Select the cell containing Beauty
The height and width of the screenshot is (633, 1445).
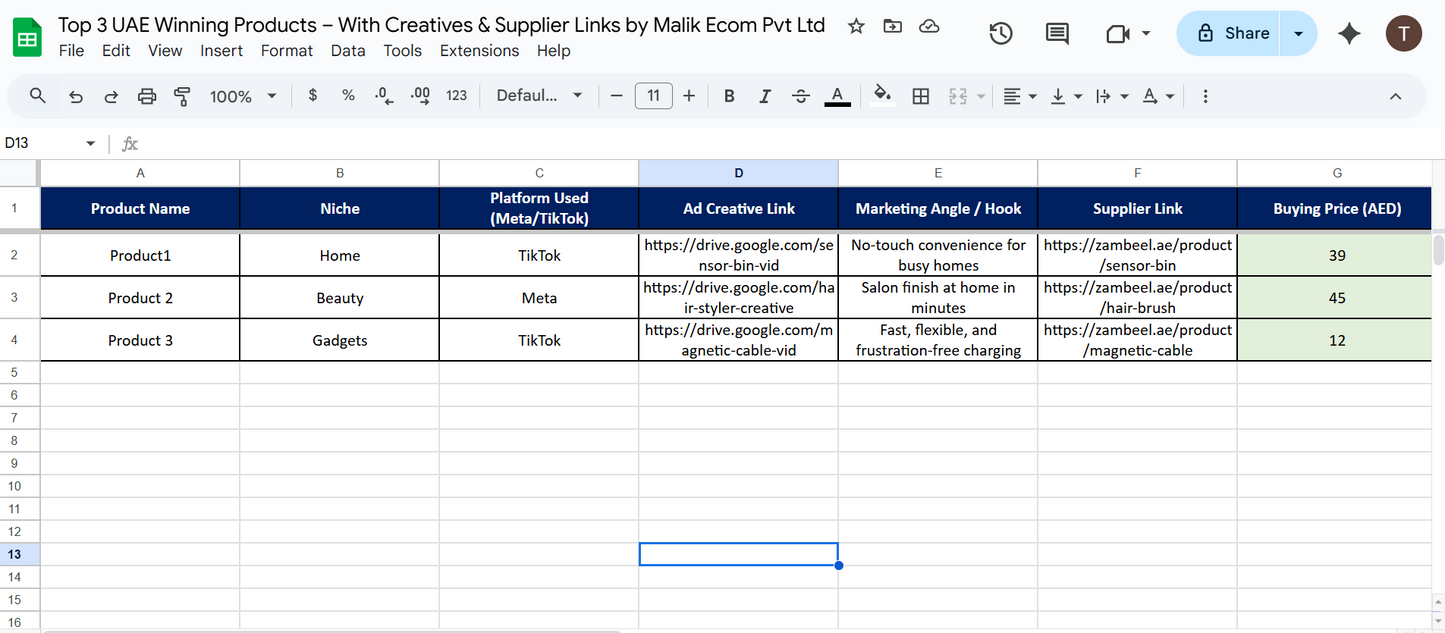[340, 298]
